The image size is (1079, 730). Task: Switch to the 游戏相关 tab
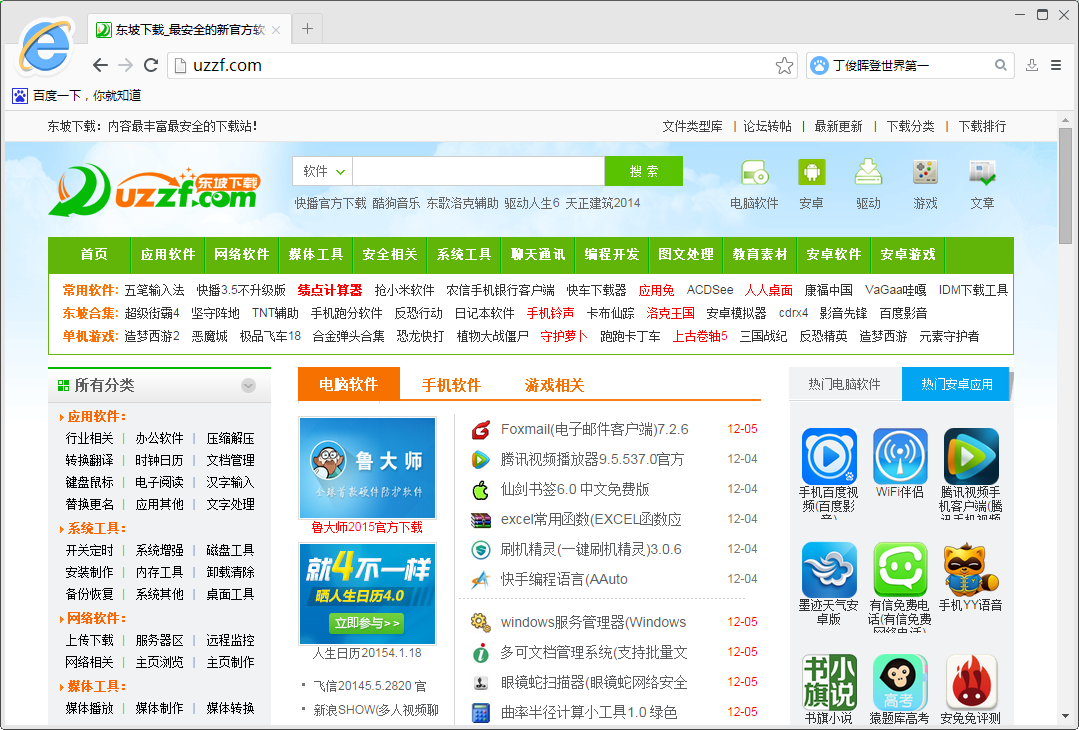coord(554,385)
